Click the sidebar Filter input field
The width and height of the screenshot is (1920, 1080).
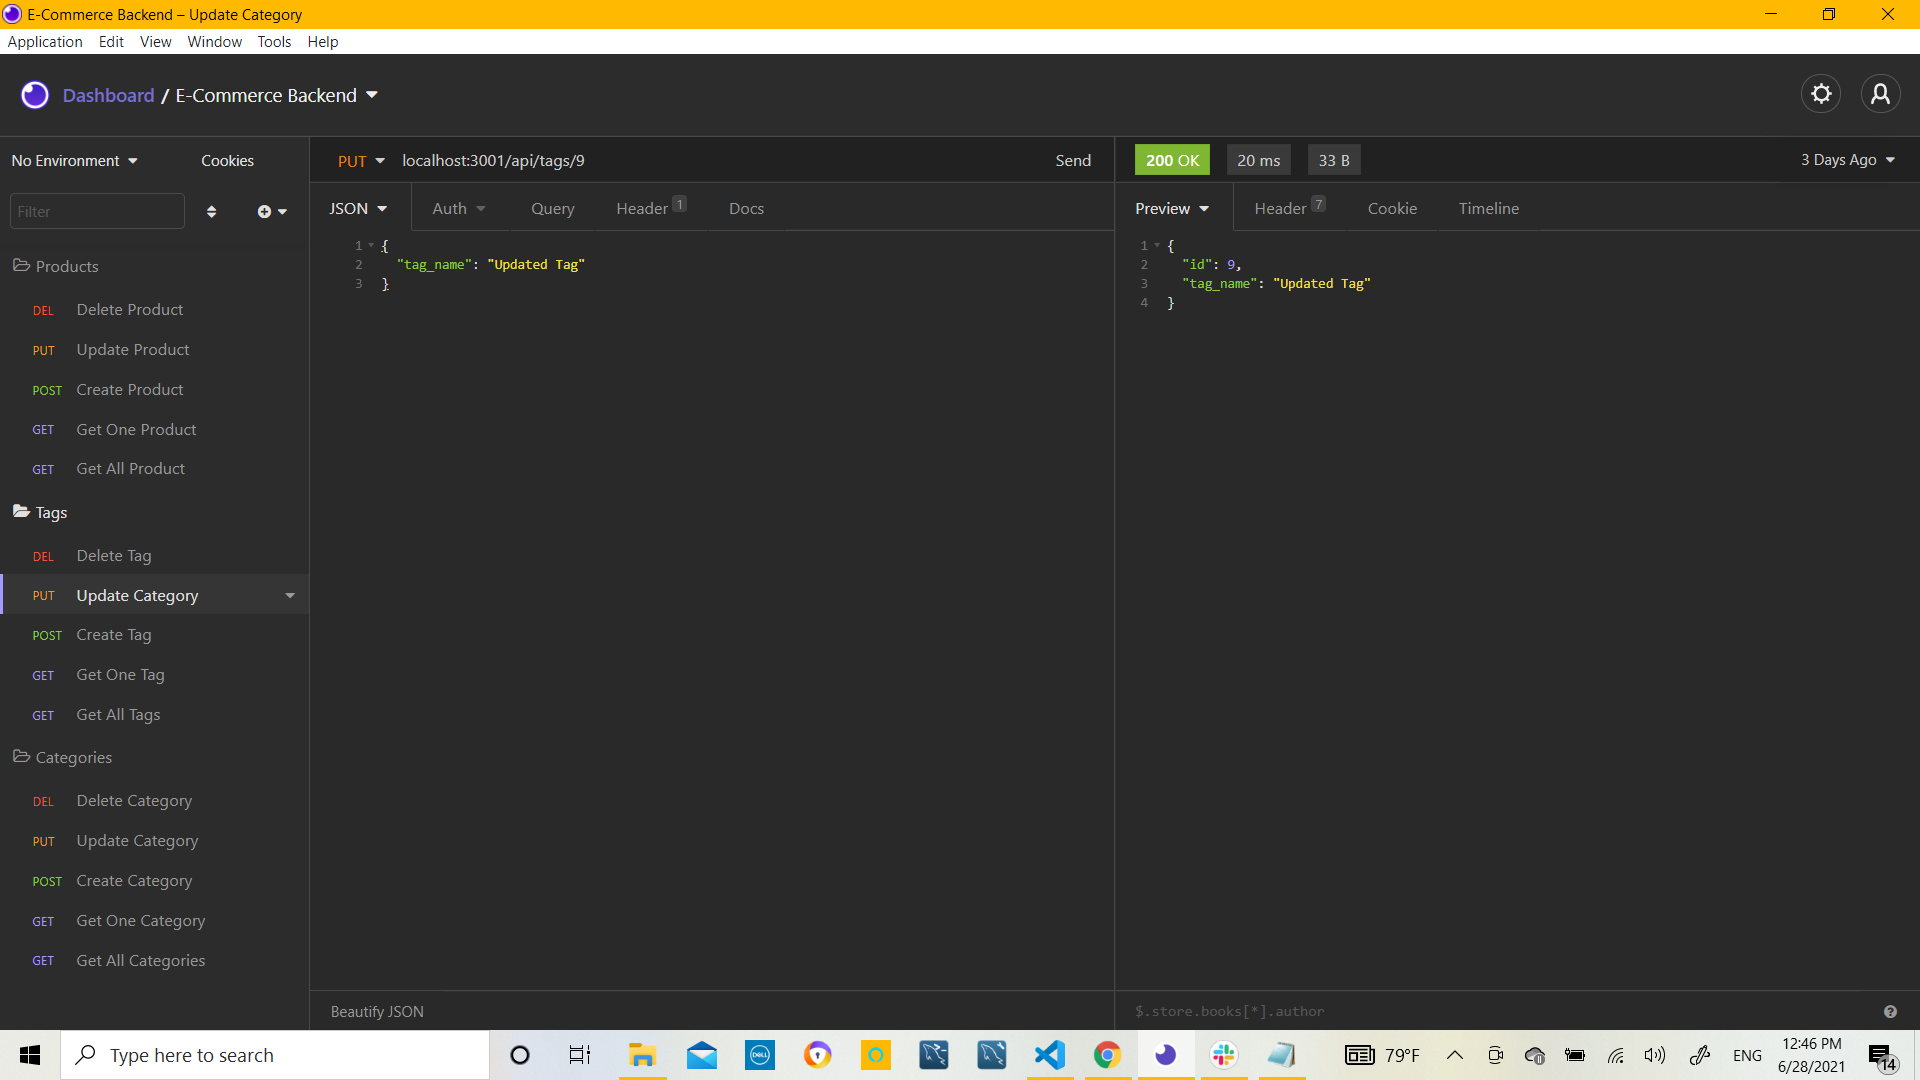click(x=96, y=211)
